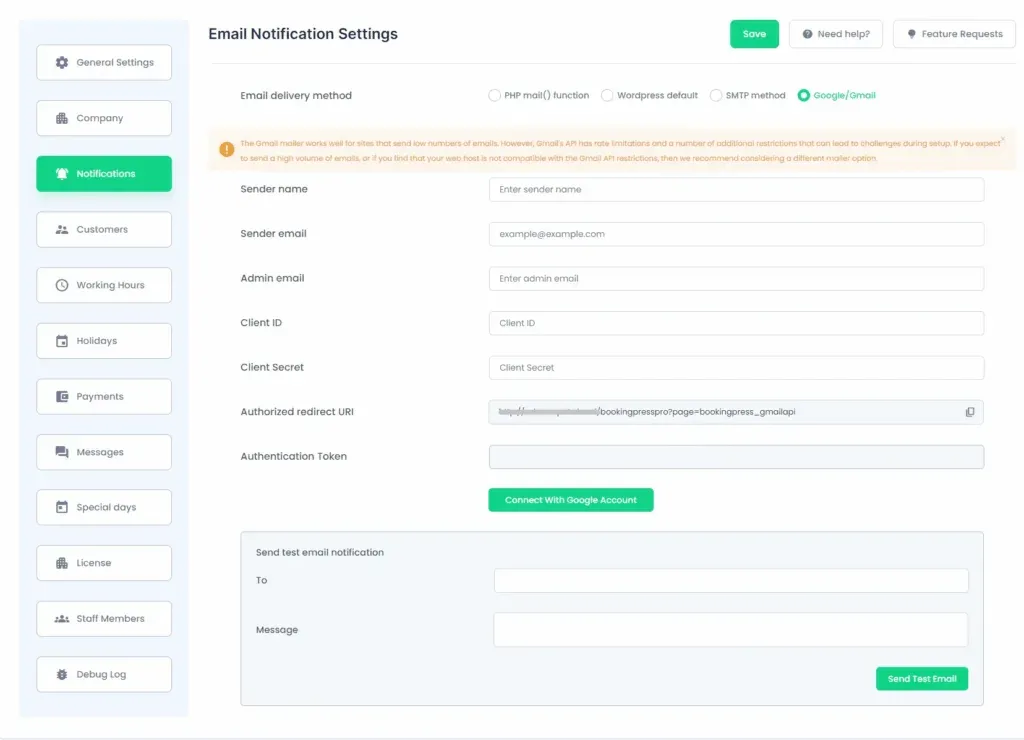Save the email notification settings
The height and width of the screenshot is (740, 1024).
(x=754, y=34)
